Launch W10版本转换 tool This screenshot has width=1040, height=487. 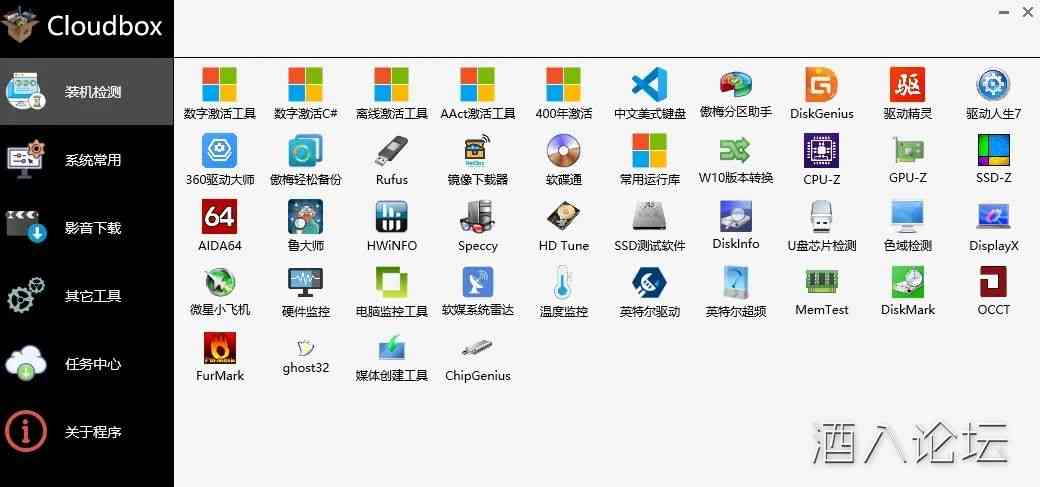click(x=736, y=151)
